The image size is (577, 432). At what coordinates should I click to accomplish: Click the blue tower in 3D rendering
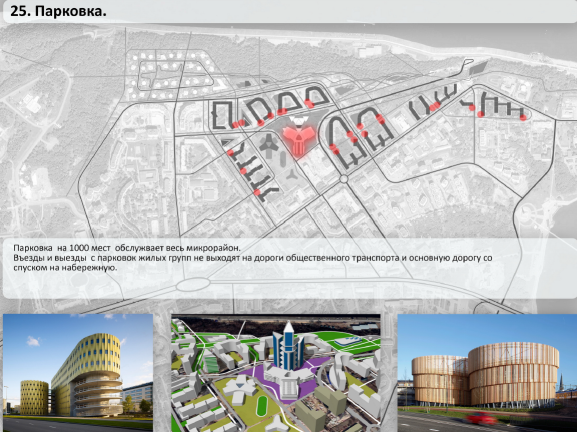click(x=288, y=346)
